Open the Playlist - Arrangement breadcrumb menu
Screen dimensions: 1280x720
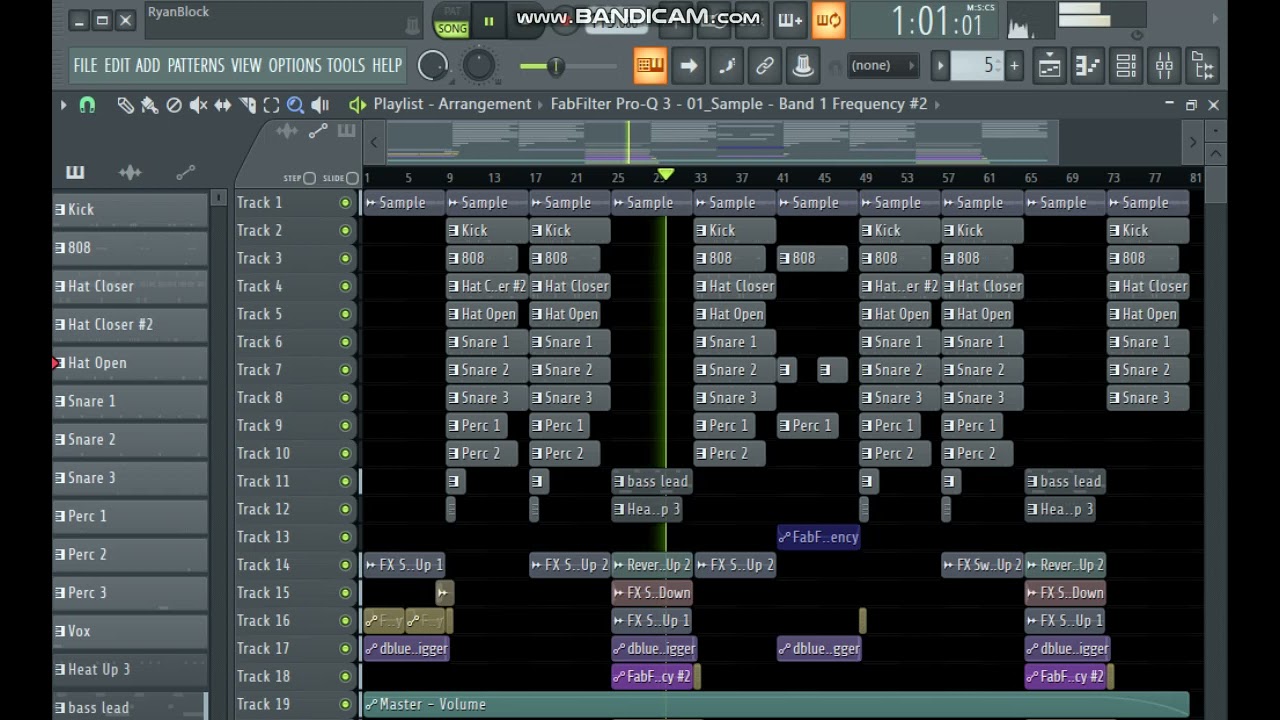click(x=452, y=104)
